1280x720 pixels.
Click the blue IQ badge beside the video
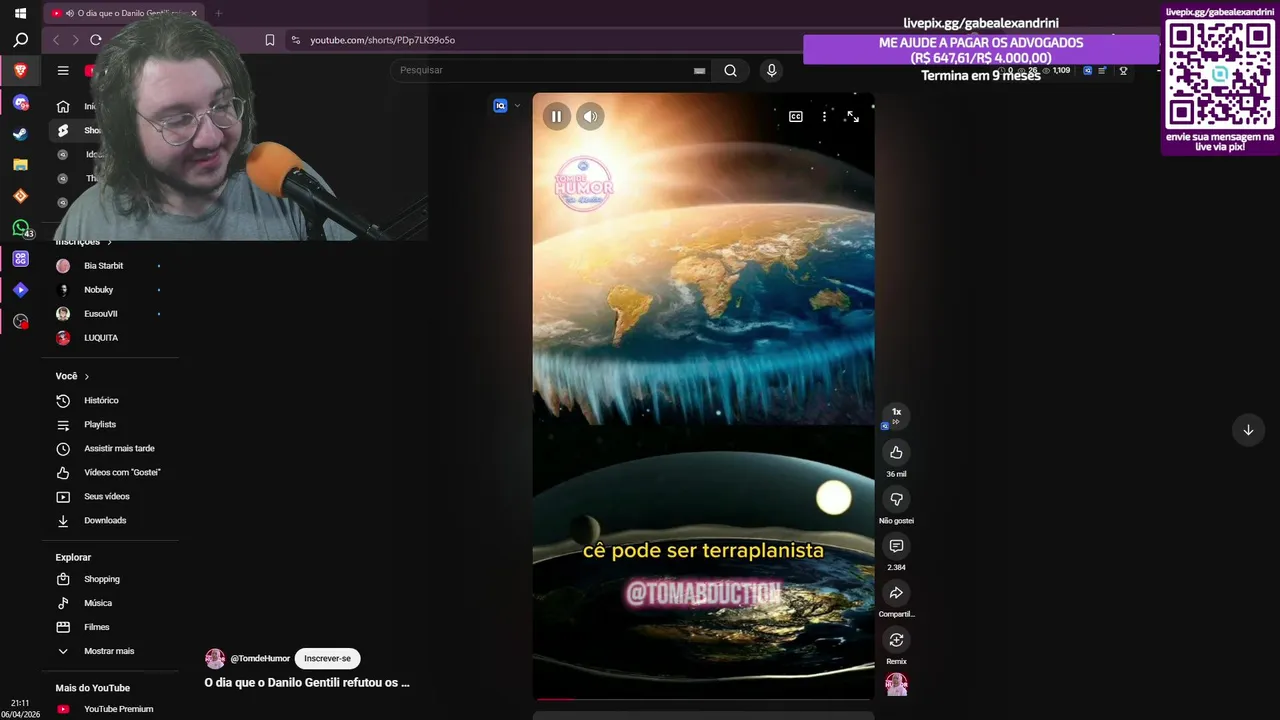[x=500, y=106]
